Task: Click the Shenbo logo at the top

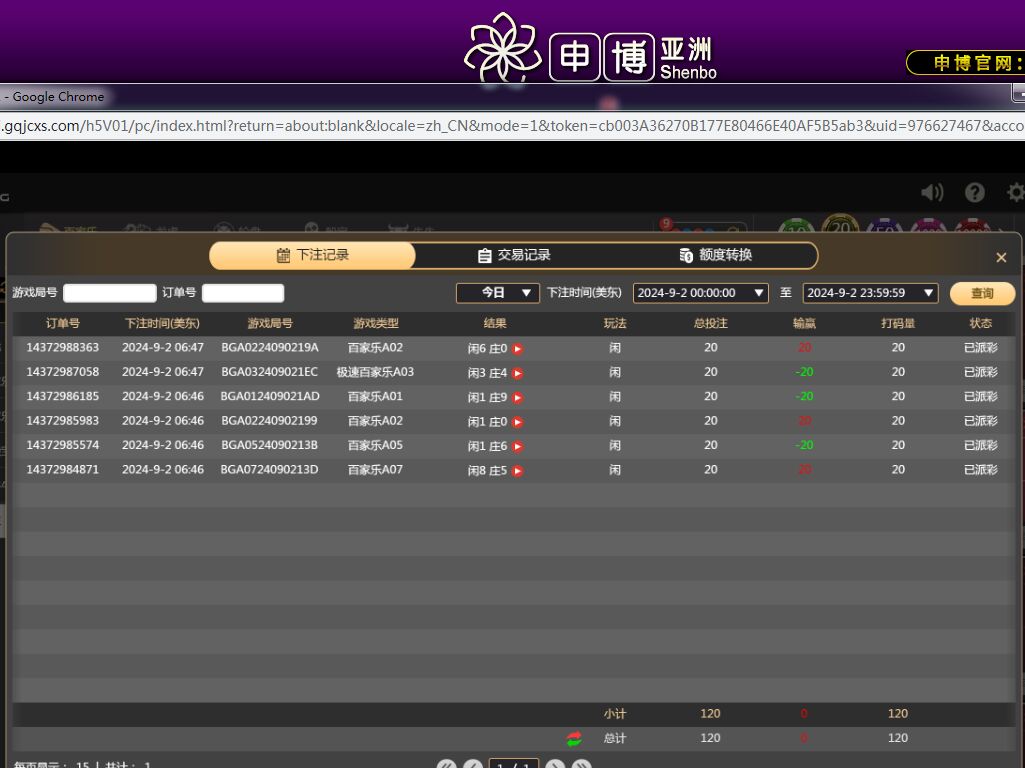Action: point(590,48)
